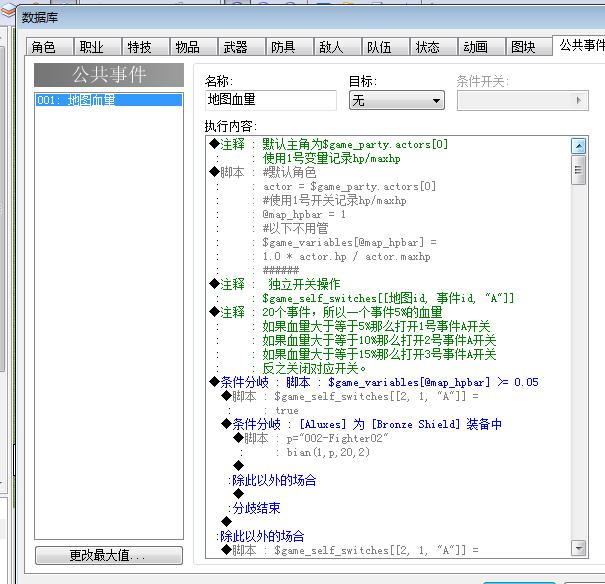Select the ###### script line
The height and width of the screenshot is (584, 605).
point(281,270)
